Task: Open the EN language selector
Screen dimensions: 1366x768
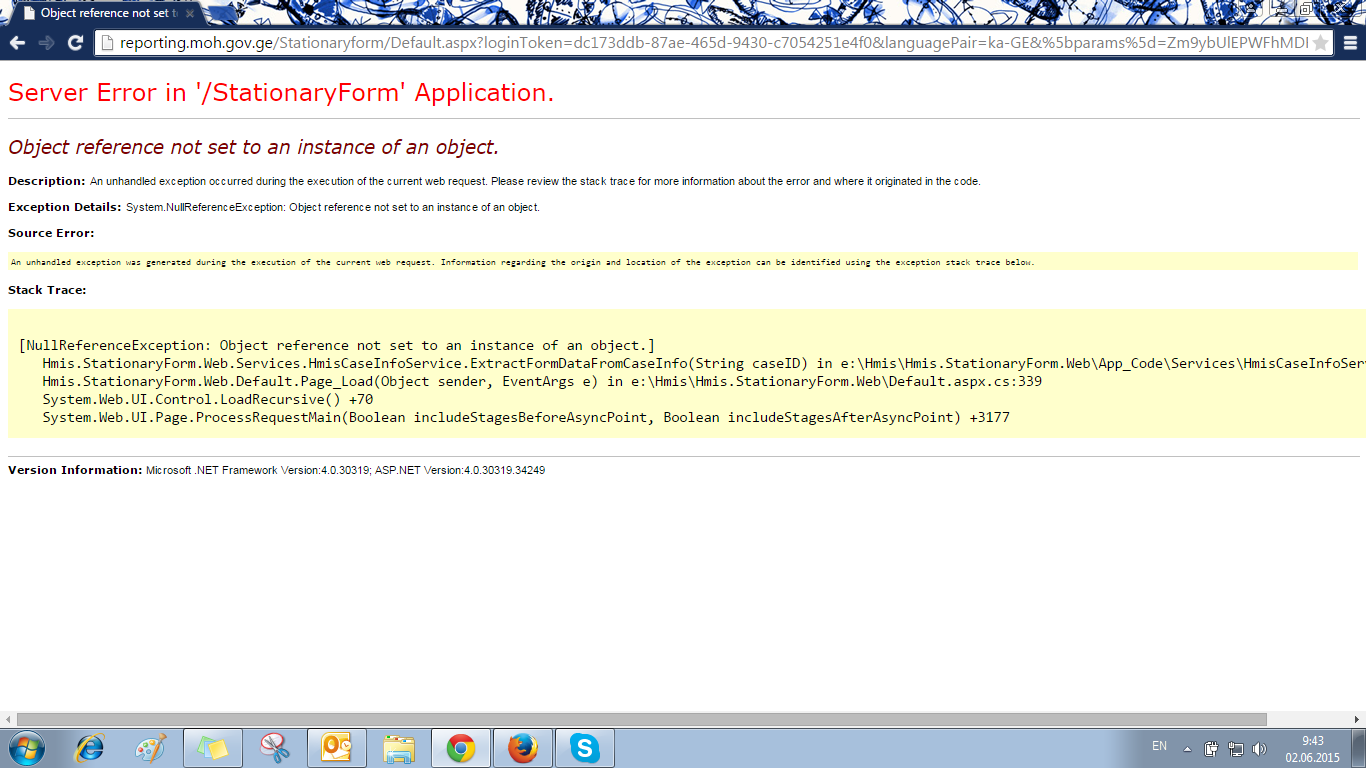Action: click(1159, 746)
